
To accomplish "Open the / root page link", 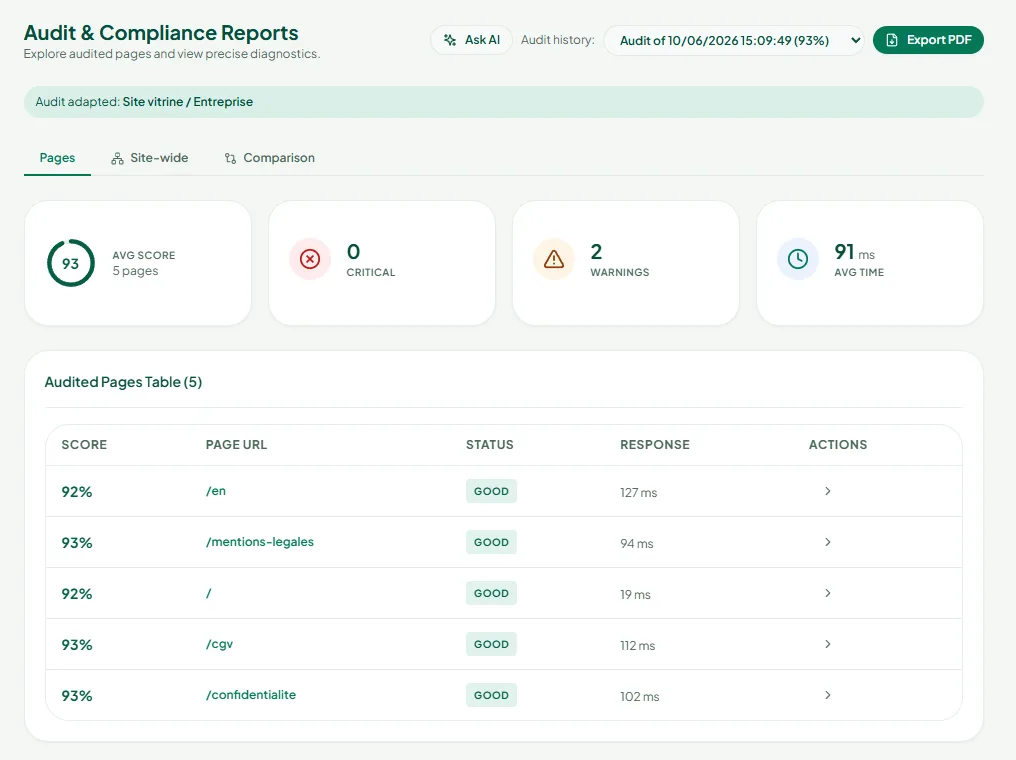I will (209, 593).
